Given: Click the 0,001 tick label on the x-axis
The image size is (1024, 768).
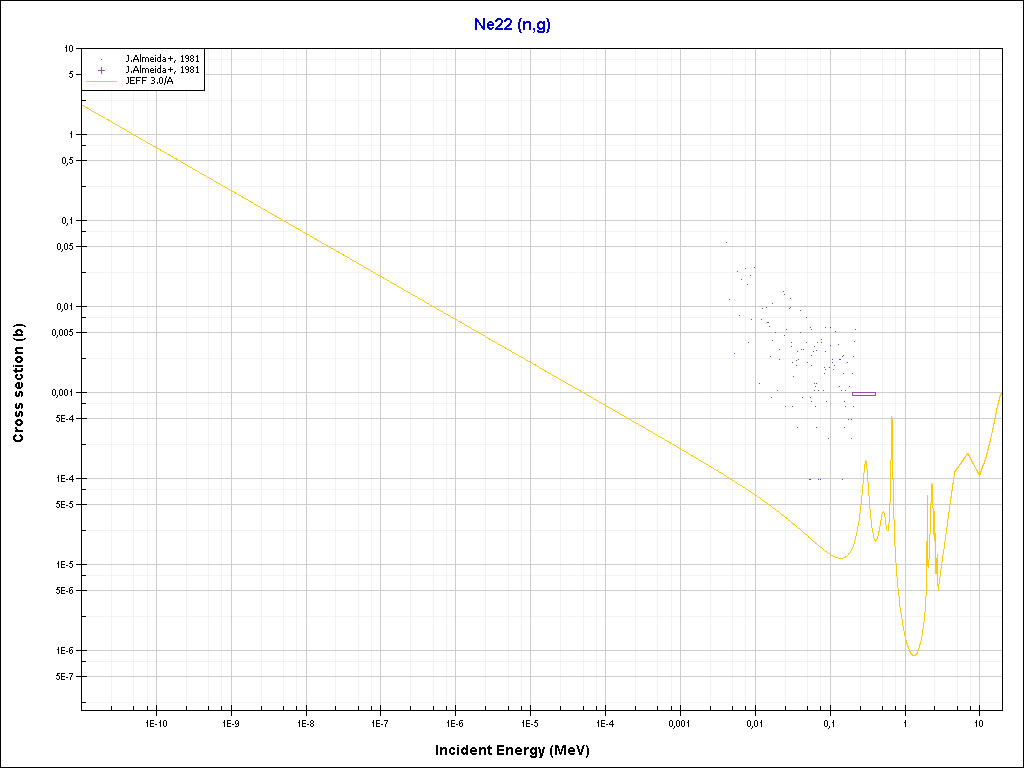Looking at the screenshot, I should tap(680, 722).
